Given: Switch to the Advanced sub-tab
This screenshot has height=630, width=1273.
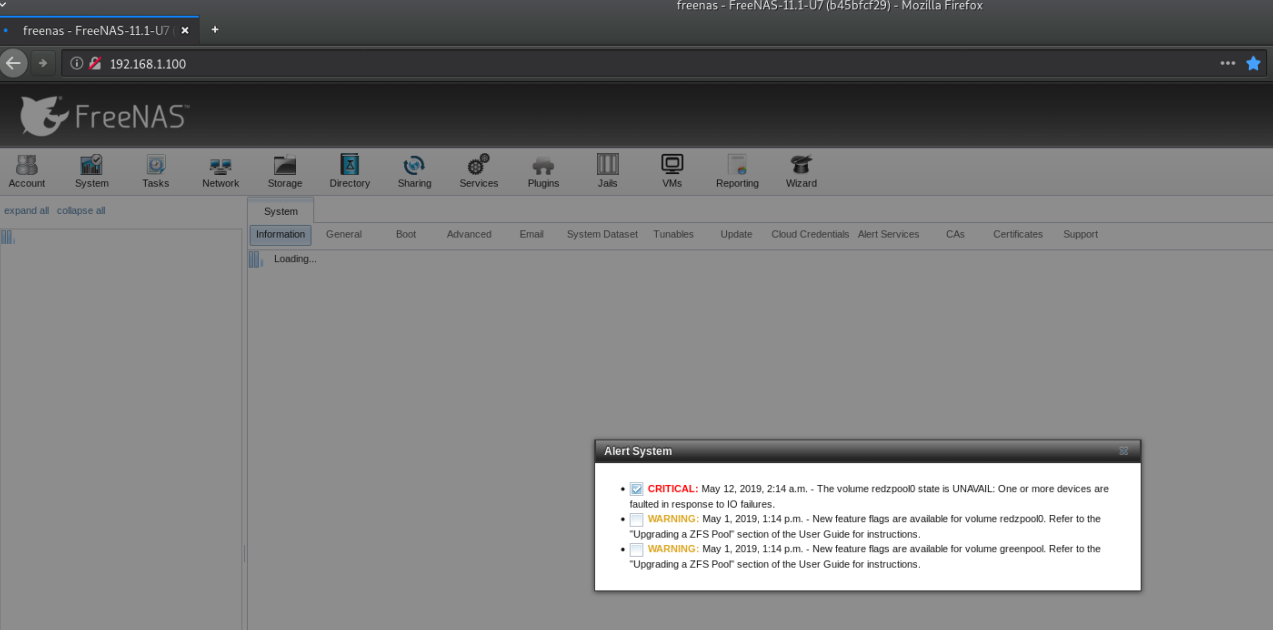Looking at the screenshot, I should click(469, 234).
